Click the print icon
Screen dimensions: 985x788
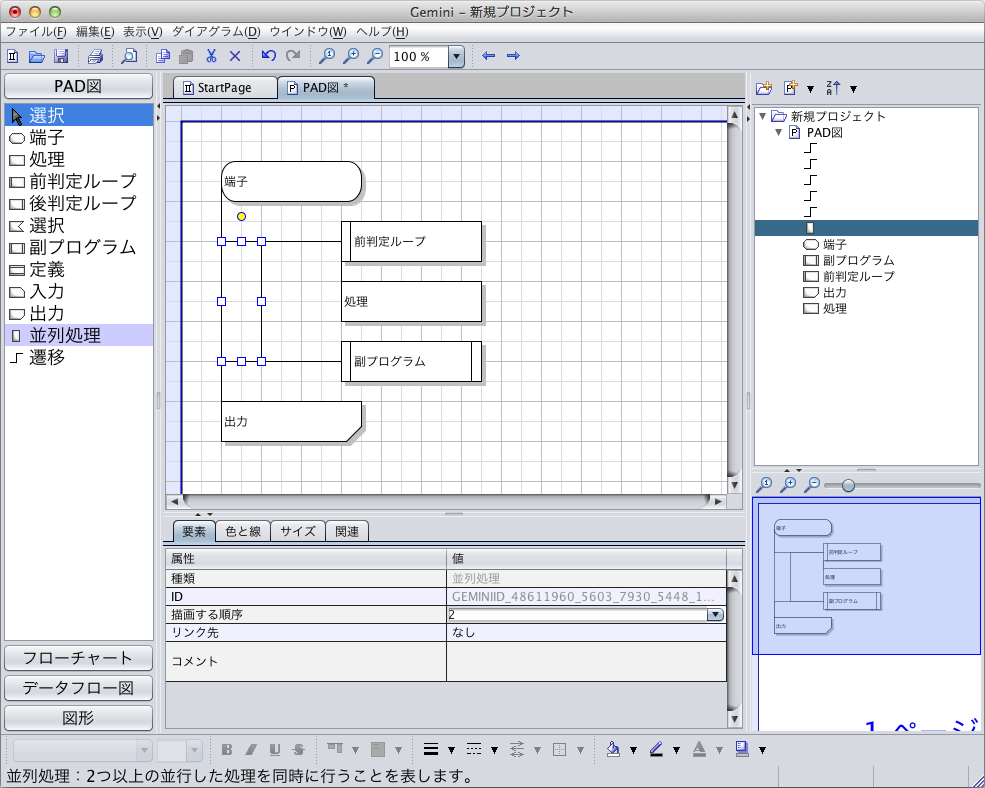point(95,57)
